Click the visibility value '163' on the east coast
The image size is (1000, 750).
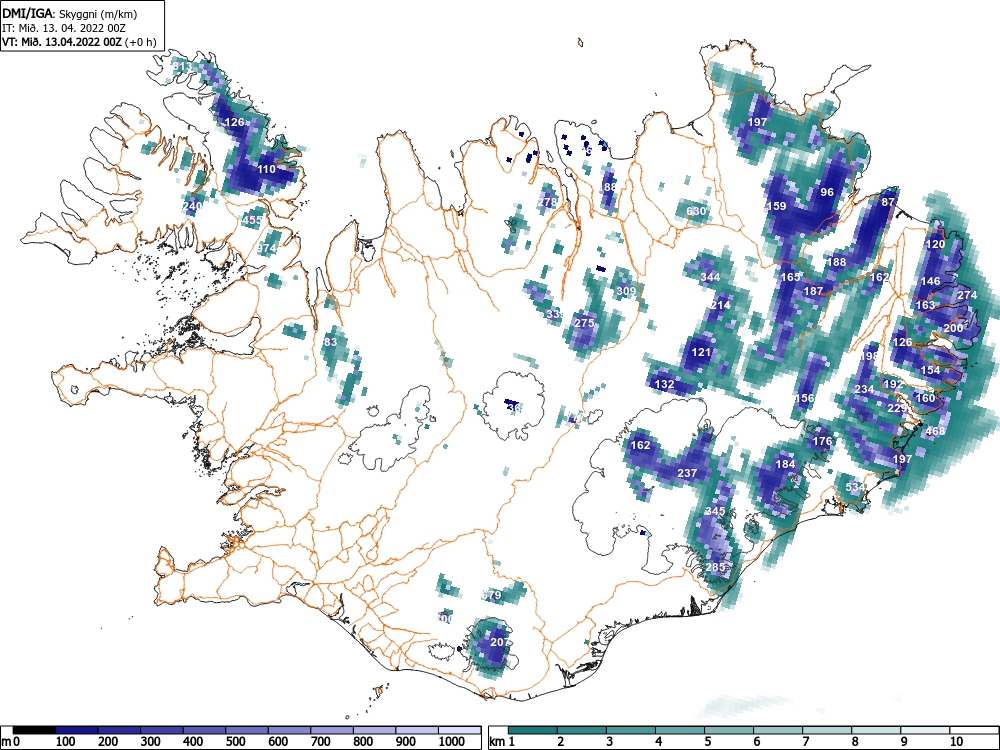coord(925,305)
